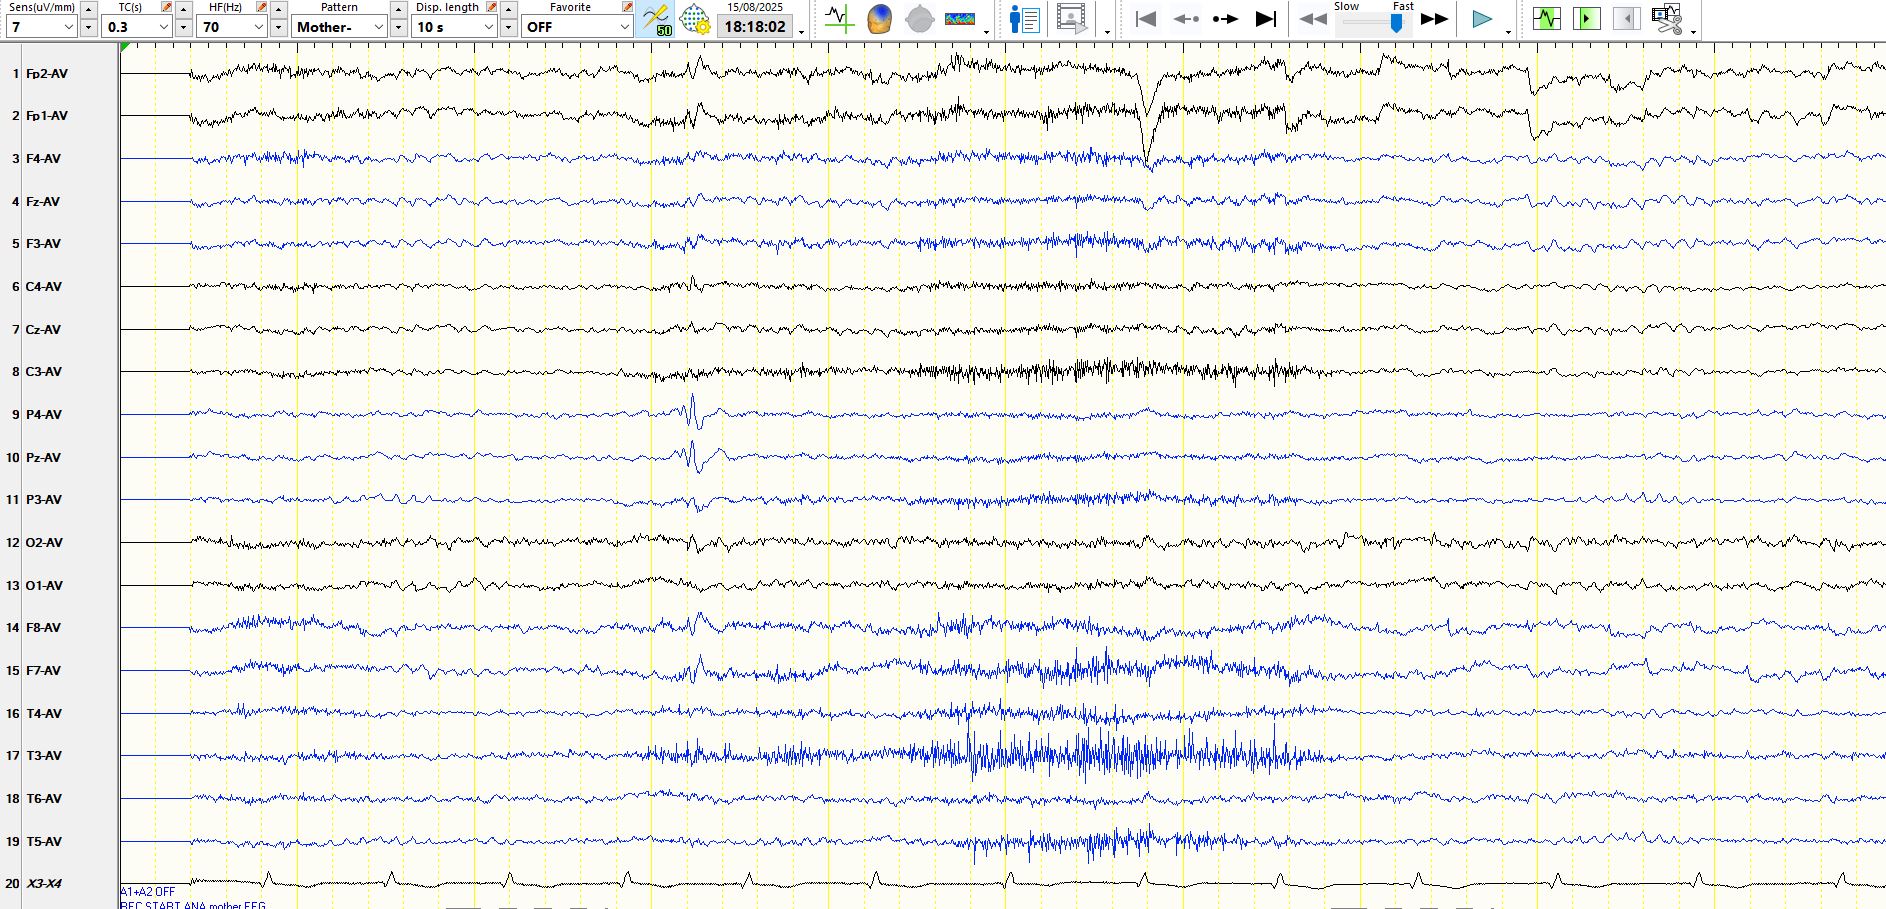Start playback with the blue play button
The image size is (1886, 909).
pyautogui.click(x=1482, y=19)
